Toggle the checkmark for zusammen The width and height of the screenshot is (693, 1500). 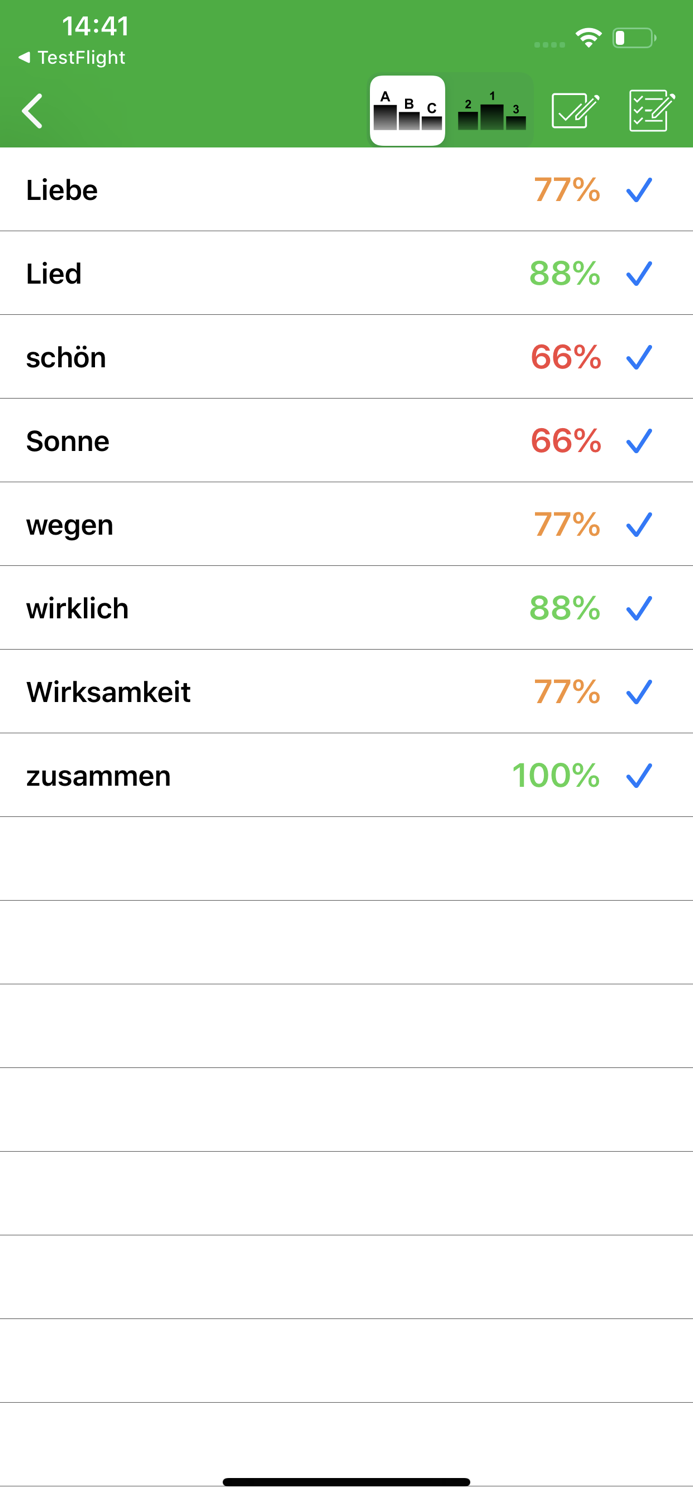638,776
